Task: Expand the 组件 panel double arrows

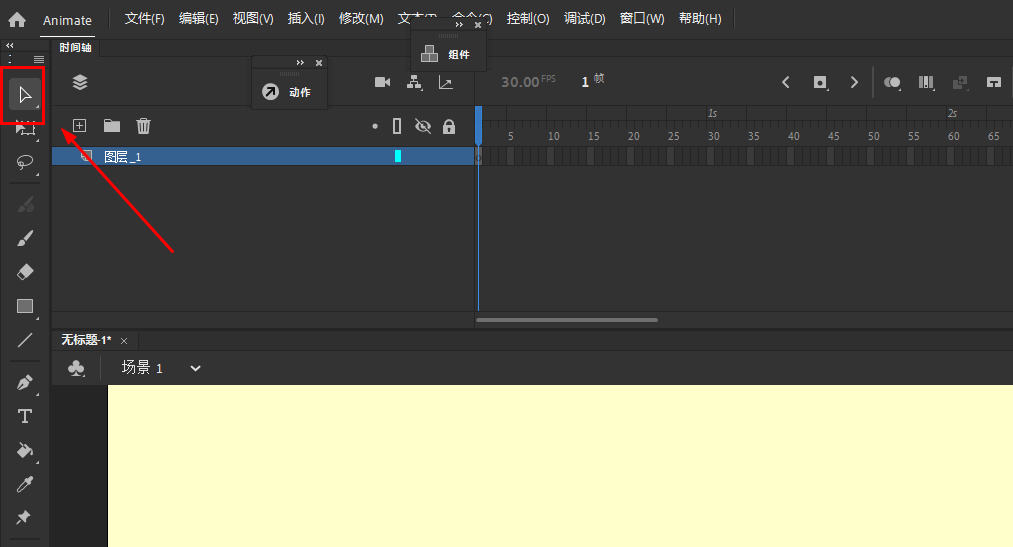Action: click(x=459, y=25)
